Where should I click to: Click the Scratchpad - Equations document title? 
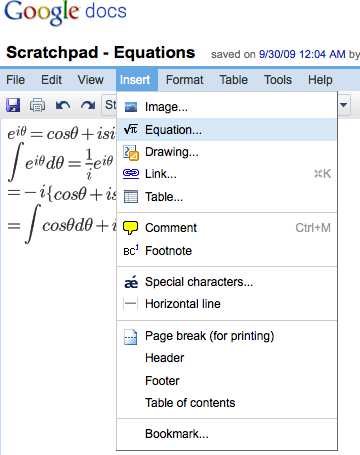pyautogui.click(x=101, y=53)
